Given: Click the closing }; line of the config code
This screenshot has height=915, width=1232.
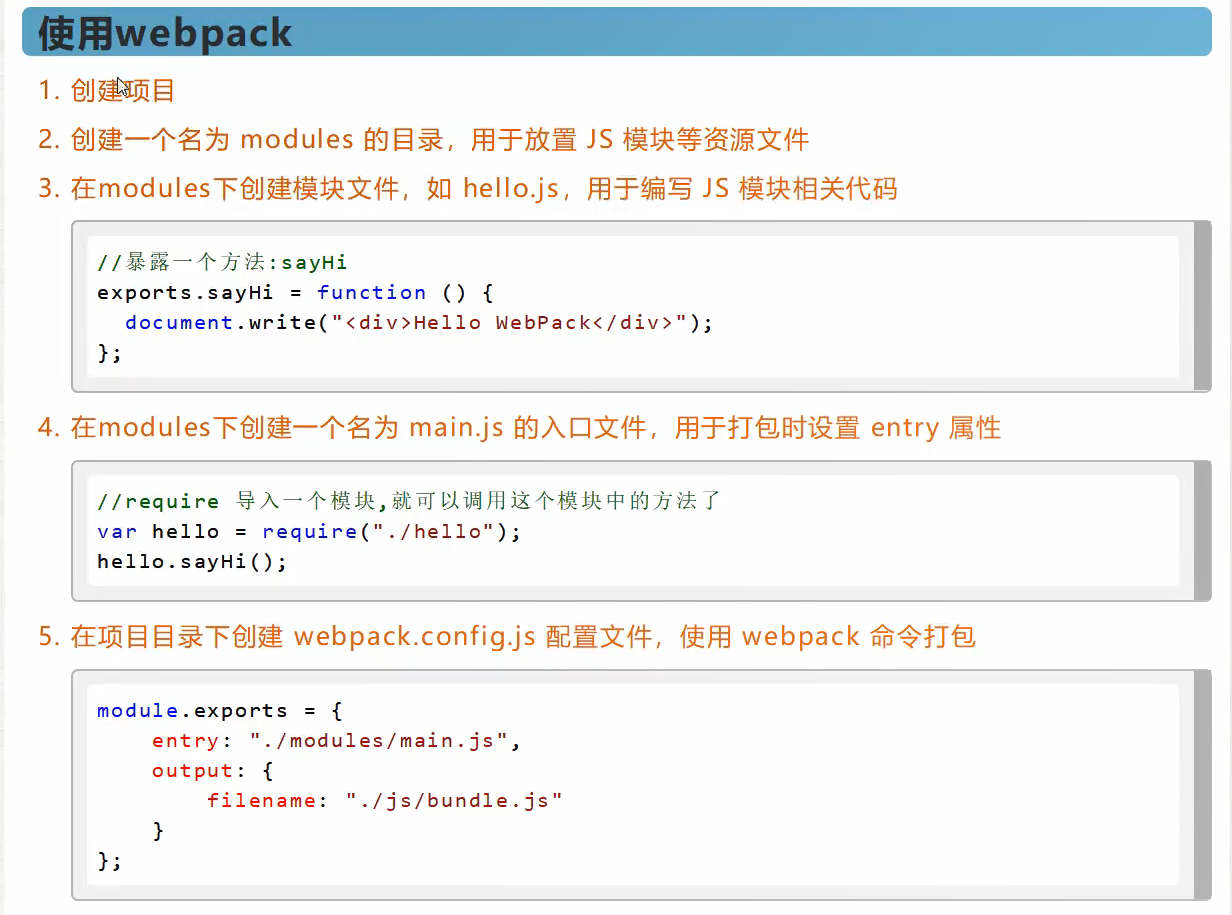Looking at the screenshot, I should coord(109,861).
